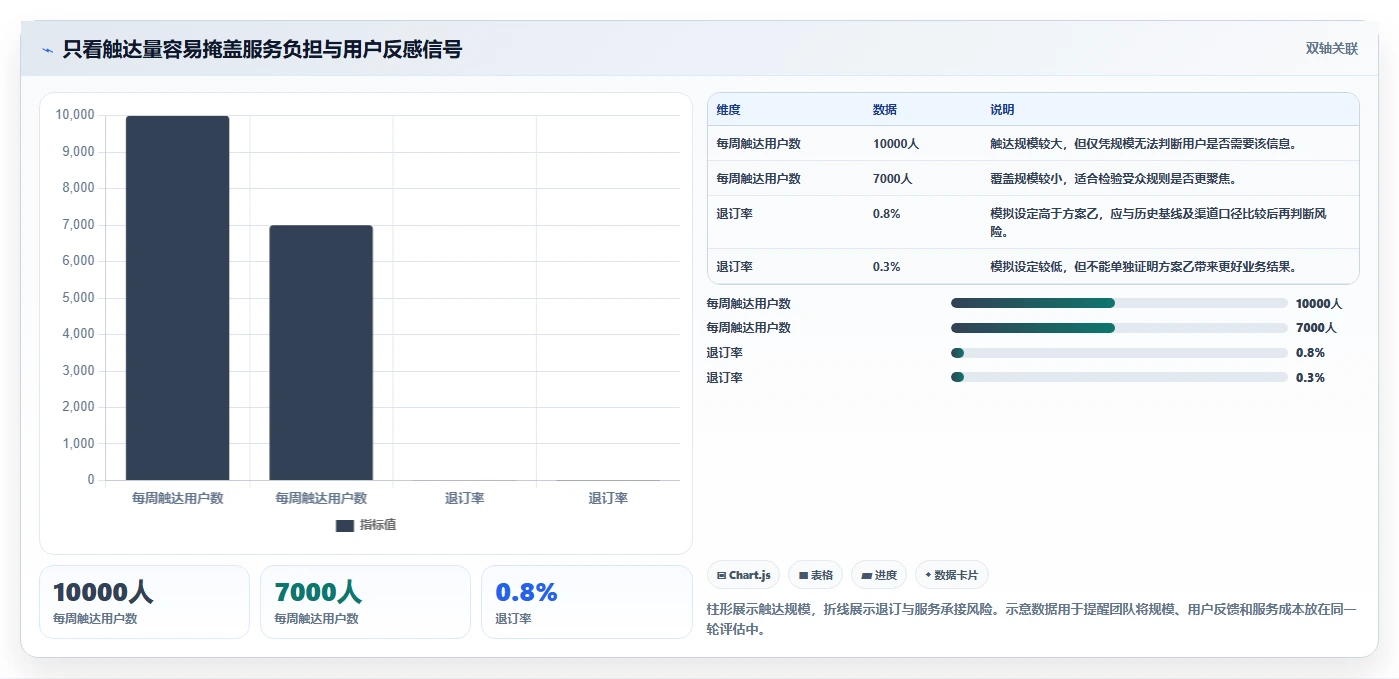The width and height of the screenshot is (1399, 679).
Task: Select the Chart.js chip
Action: [x=744, y=575]
